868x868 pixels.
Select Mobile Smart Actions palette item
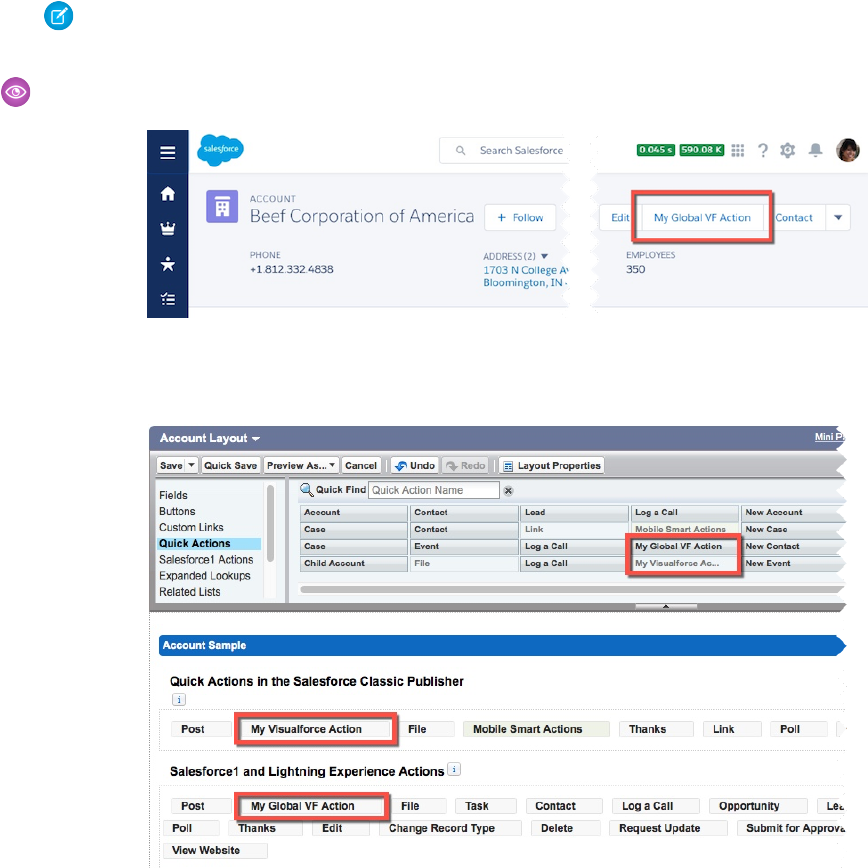684,529
